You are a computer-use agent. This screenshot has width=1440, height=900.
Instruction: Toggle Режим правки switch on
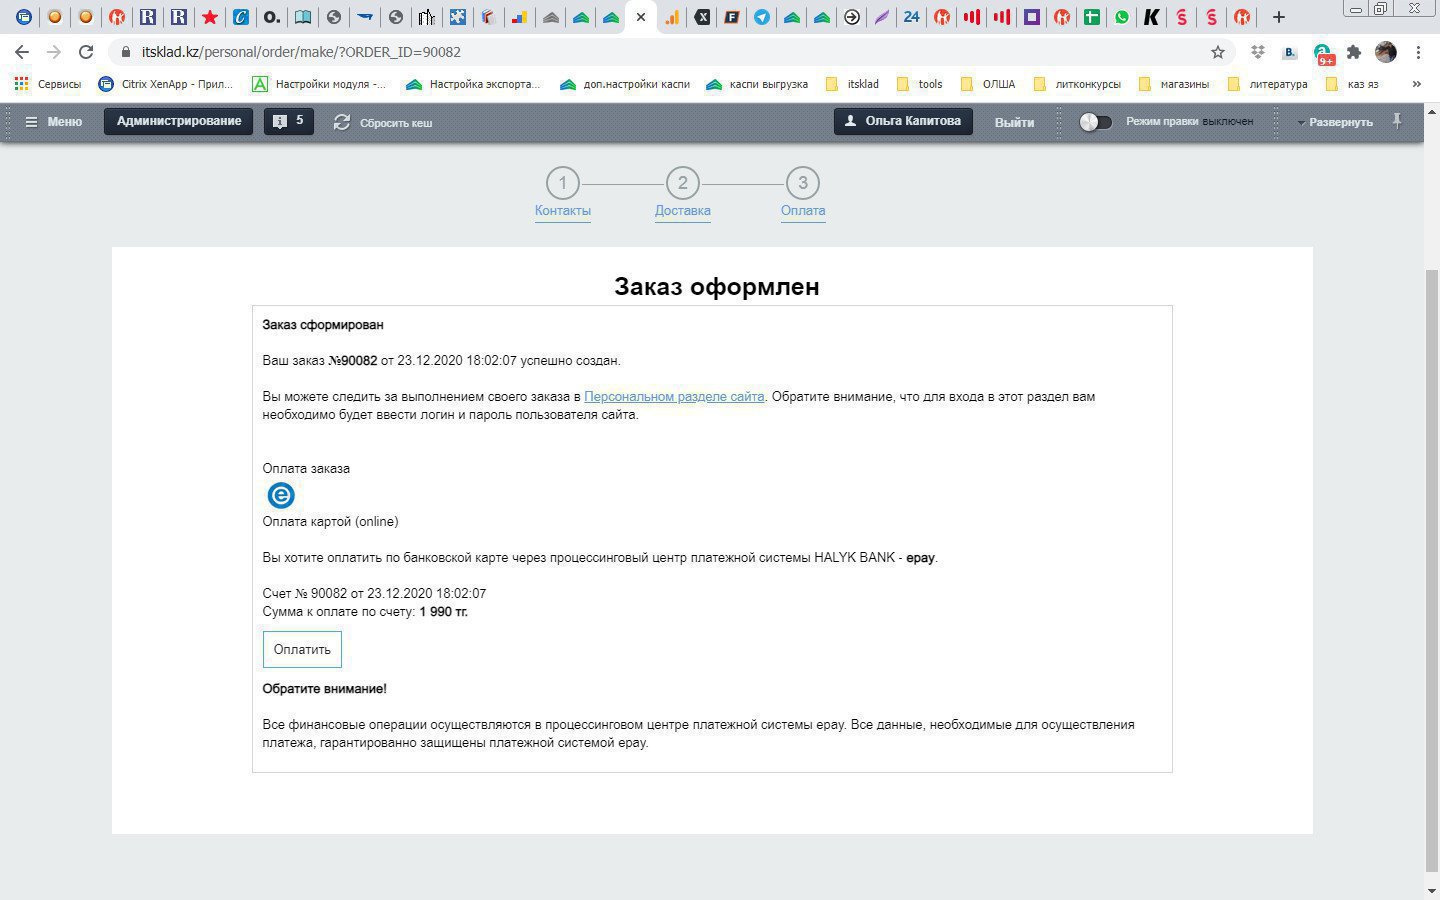click(x=1095, y=121)
